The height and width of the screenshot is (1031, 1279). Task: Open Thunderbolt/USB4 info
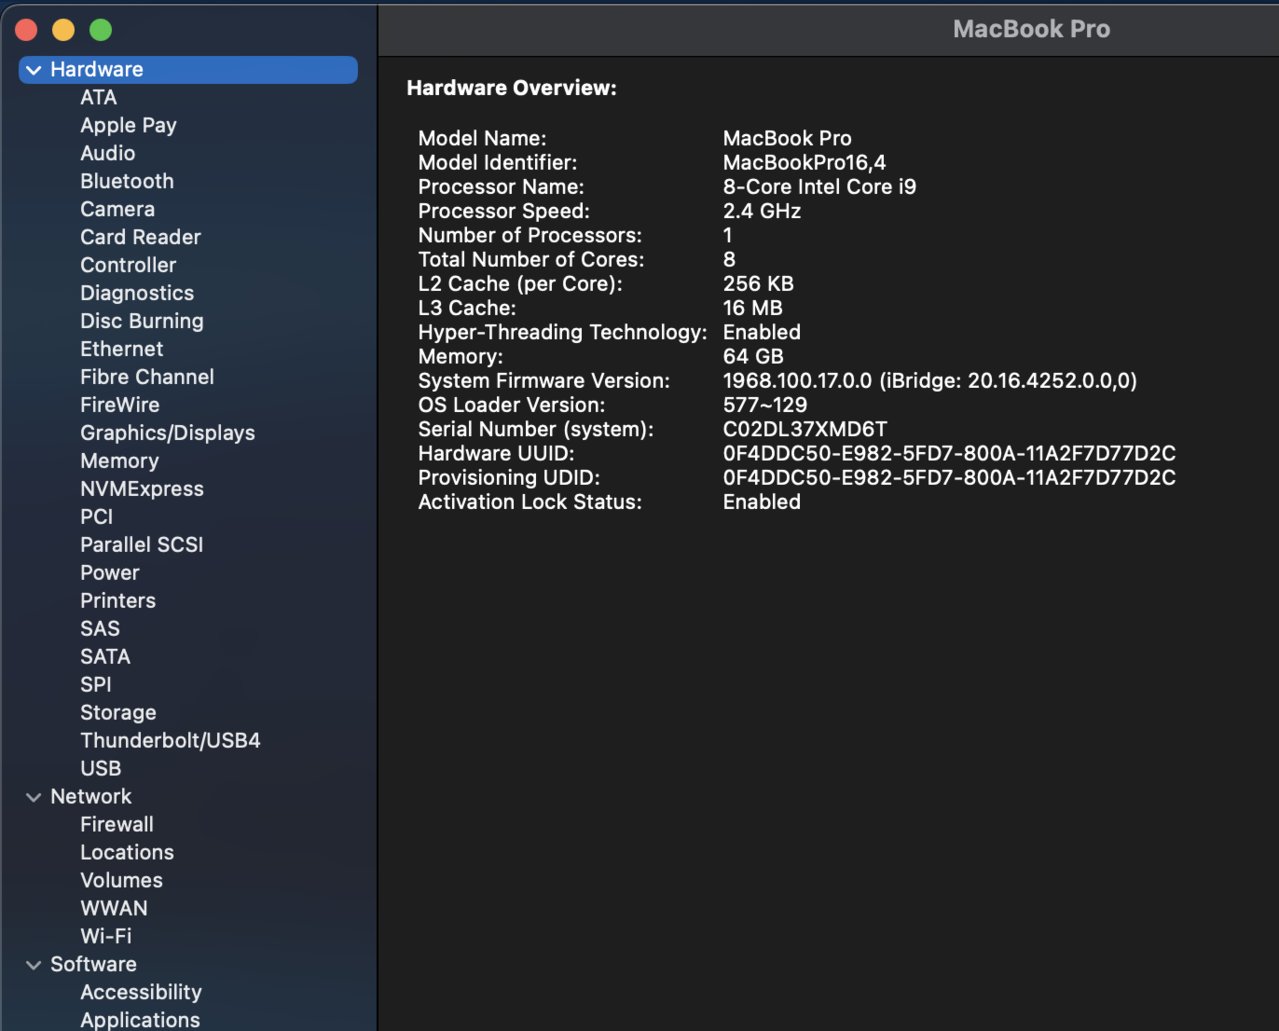click(x=171, y=742)
